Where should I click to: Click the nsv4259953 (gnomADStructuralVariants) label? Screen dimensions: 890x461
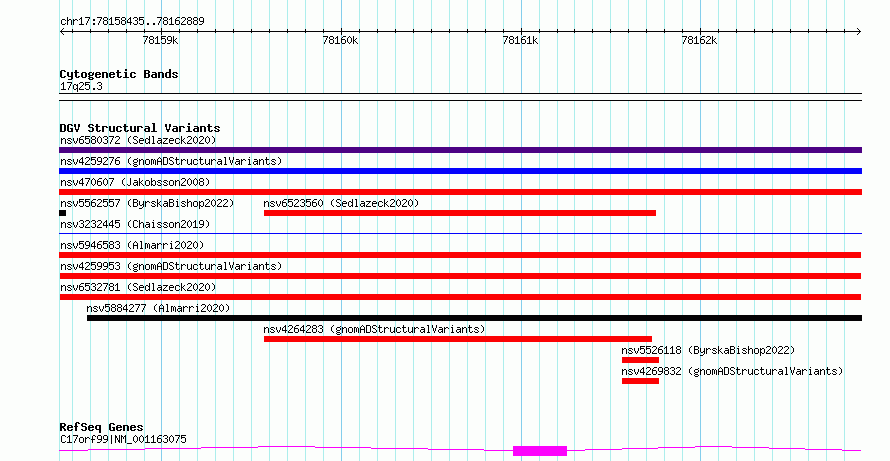pos(171,266)
